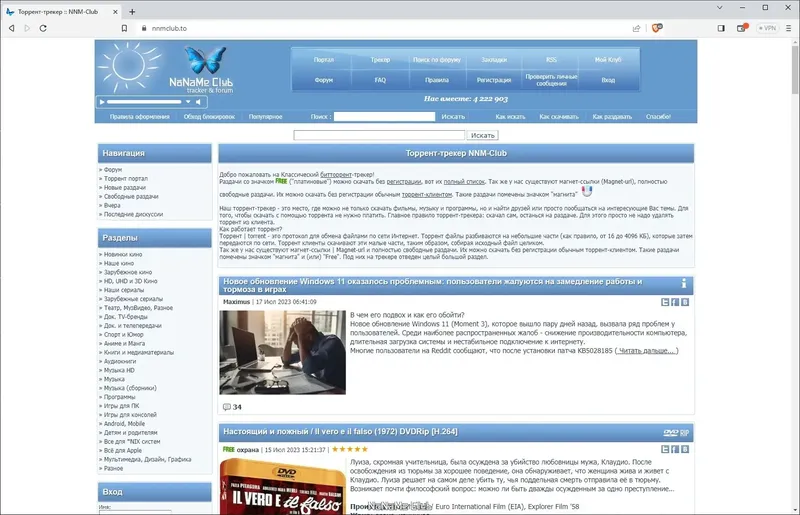This screenshot has width=800, height=515.
Task: Share Windows 11 news via Twitter icon
Action: 665,302
